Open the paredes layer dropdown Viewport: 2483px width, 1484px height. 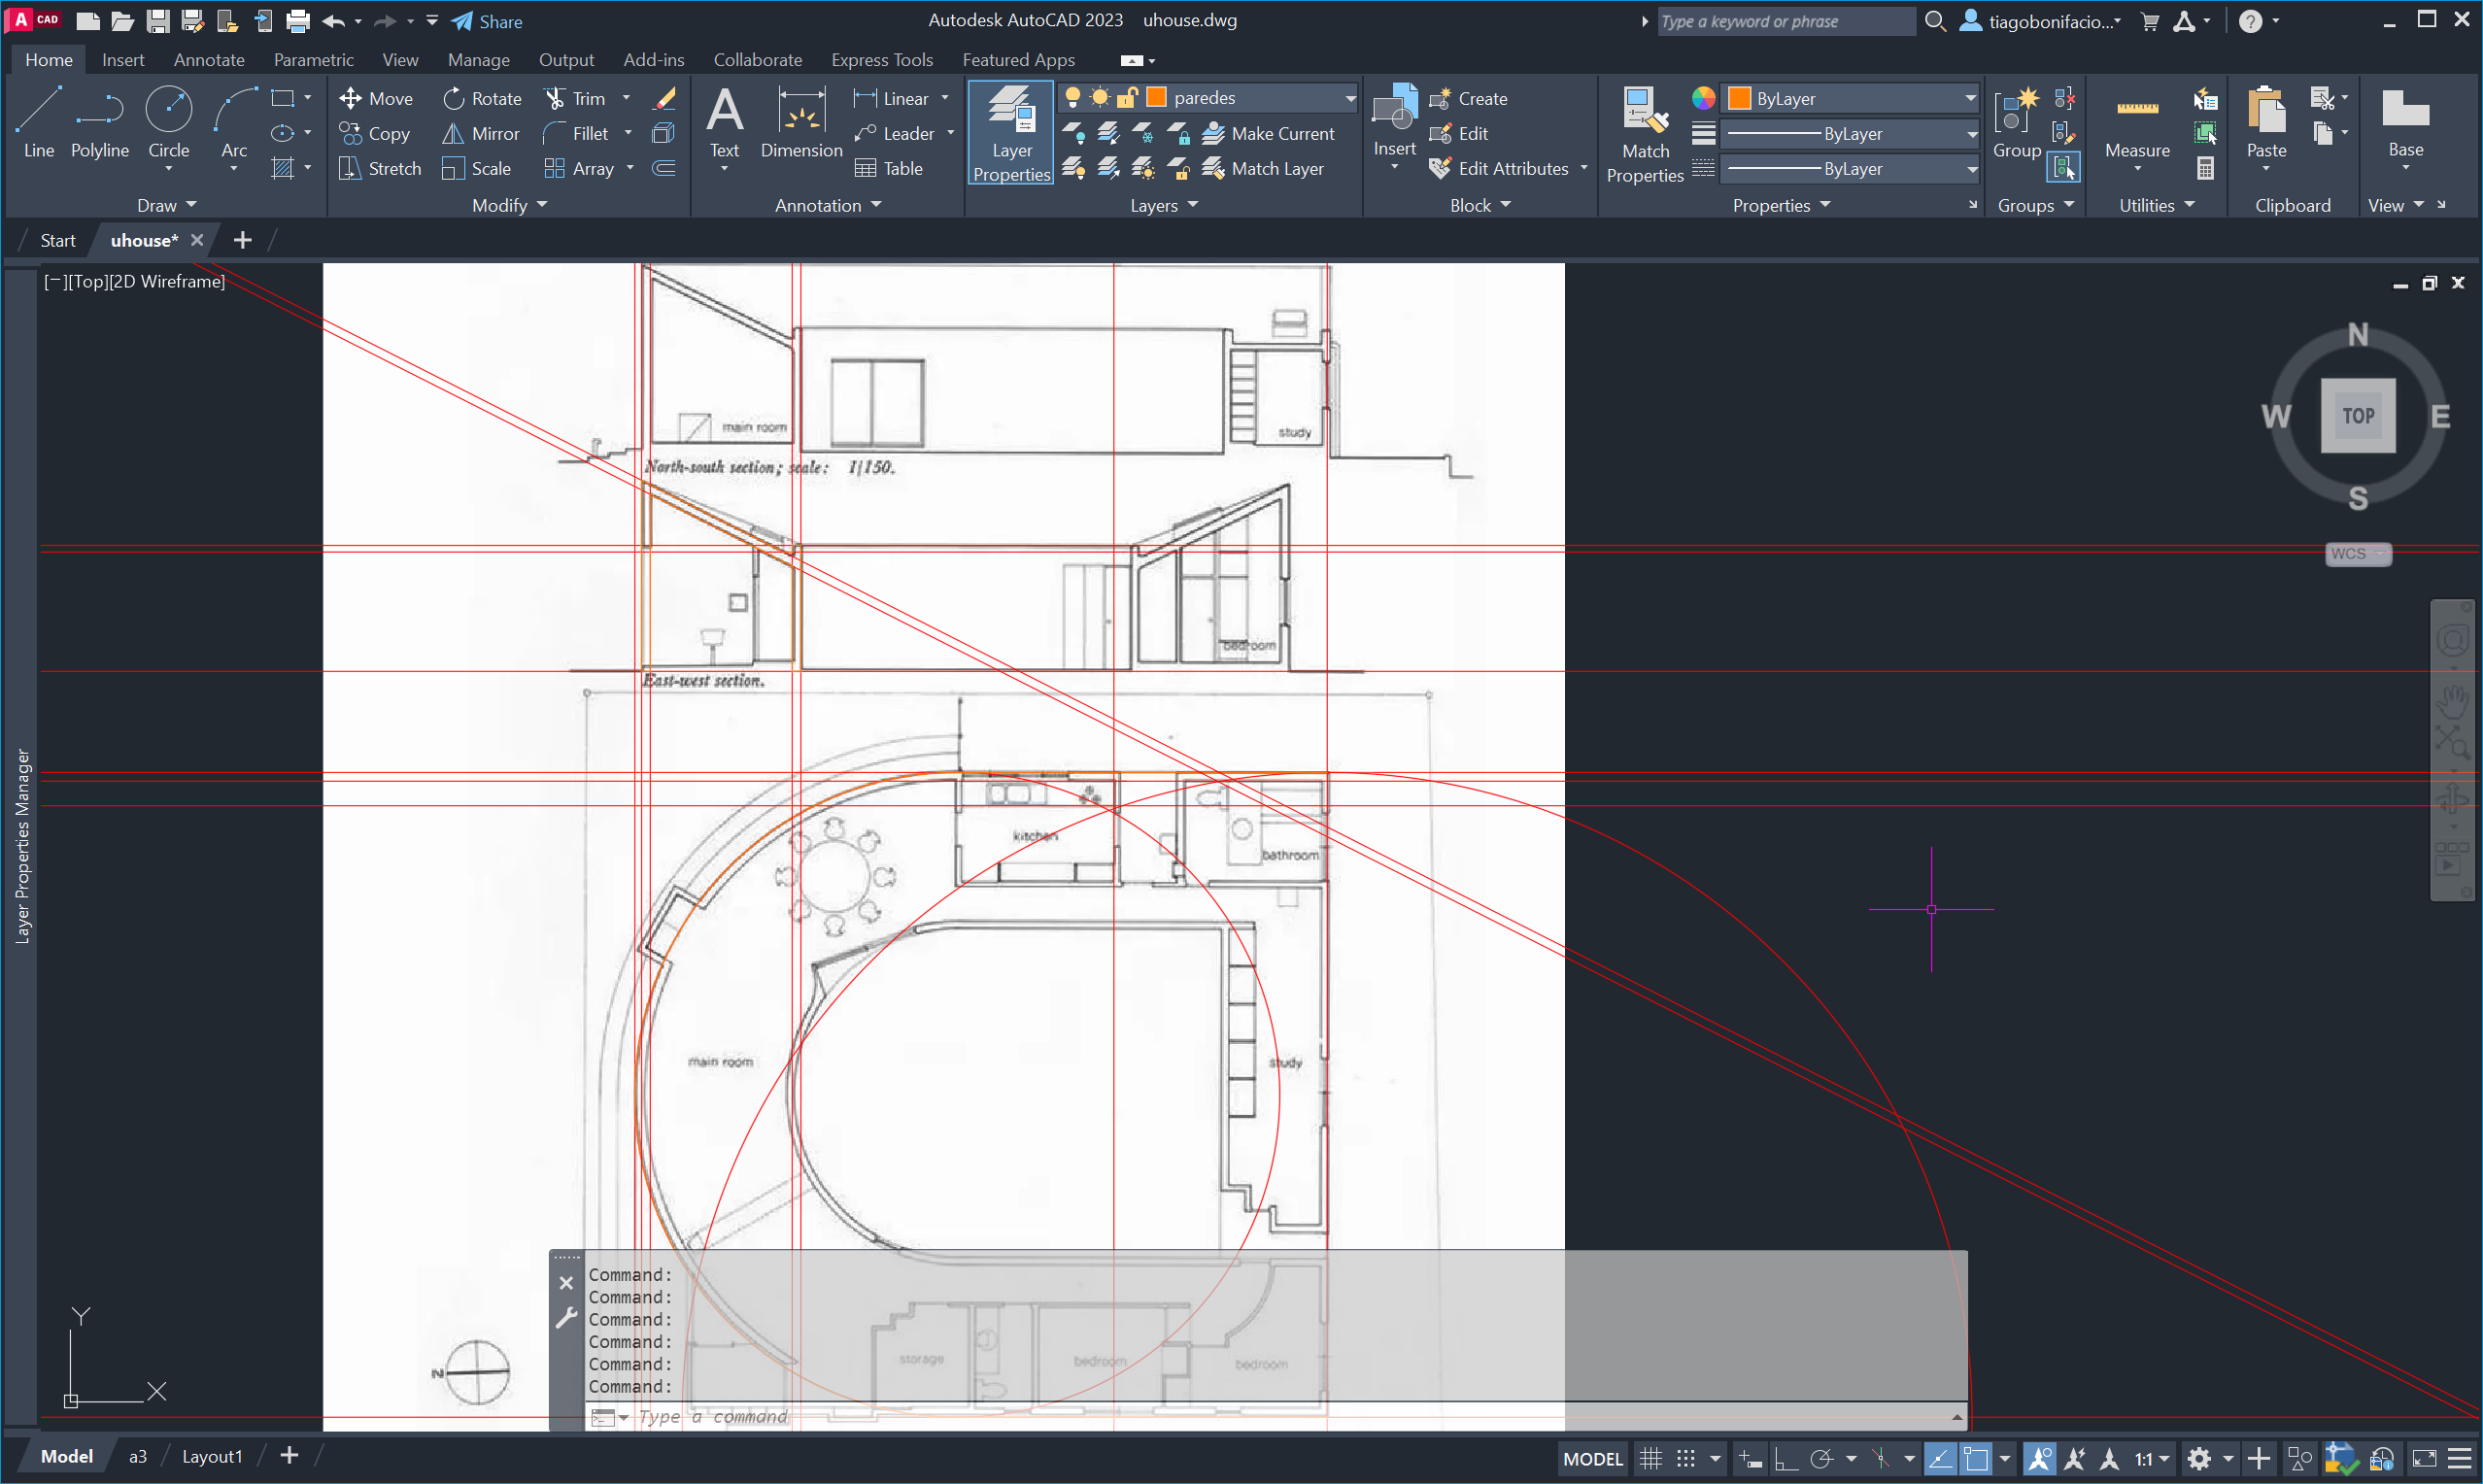click(x=1349, y=97)
